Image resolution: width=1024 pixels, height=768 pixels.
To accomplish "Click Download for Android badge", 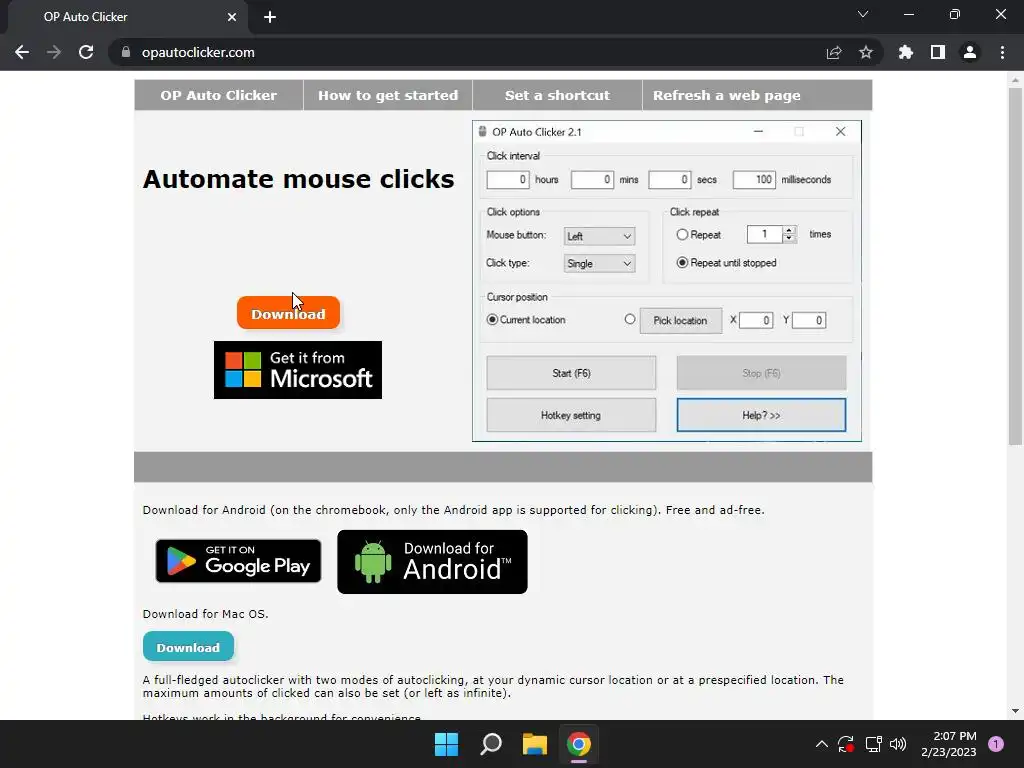I will pos(432,562).
